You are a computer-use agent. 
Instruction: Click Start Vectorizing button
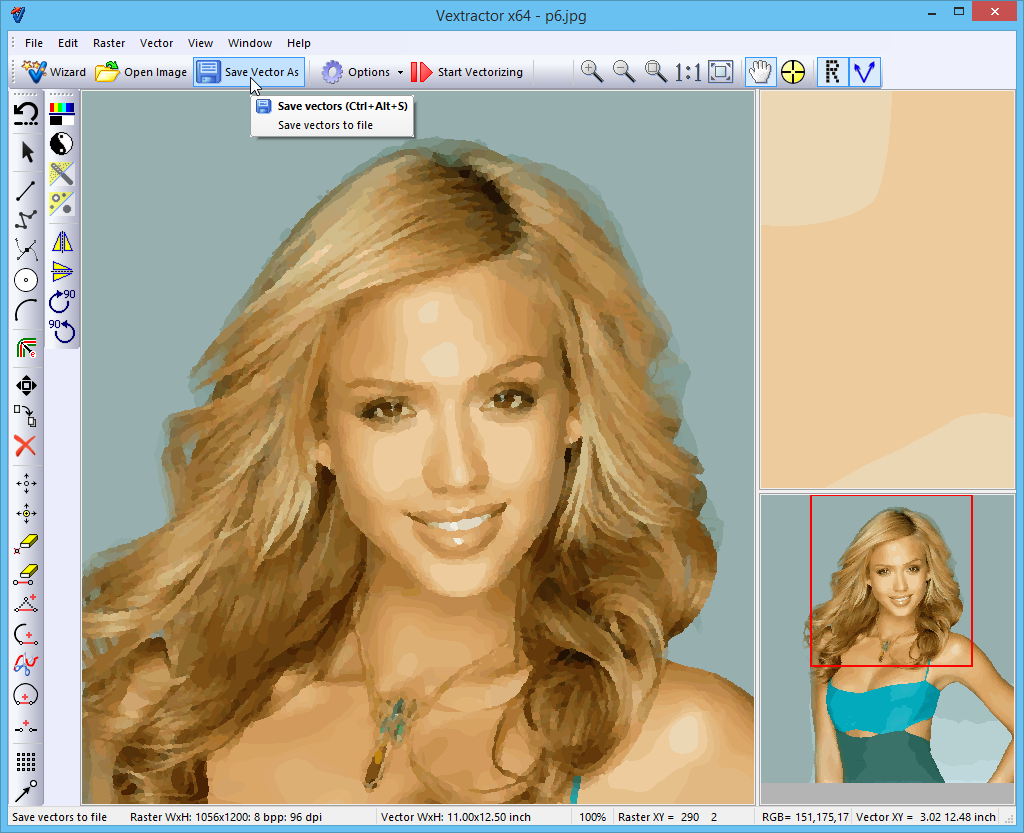(x=467, y=72)
